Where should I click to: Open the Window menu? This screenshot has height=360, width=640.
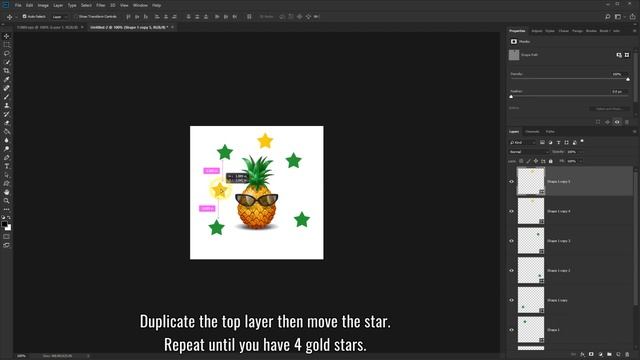tap(140, 5)
